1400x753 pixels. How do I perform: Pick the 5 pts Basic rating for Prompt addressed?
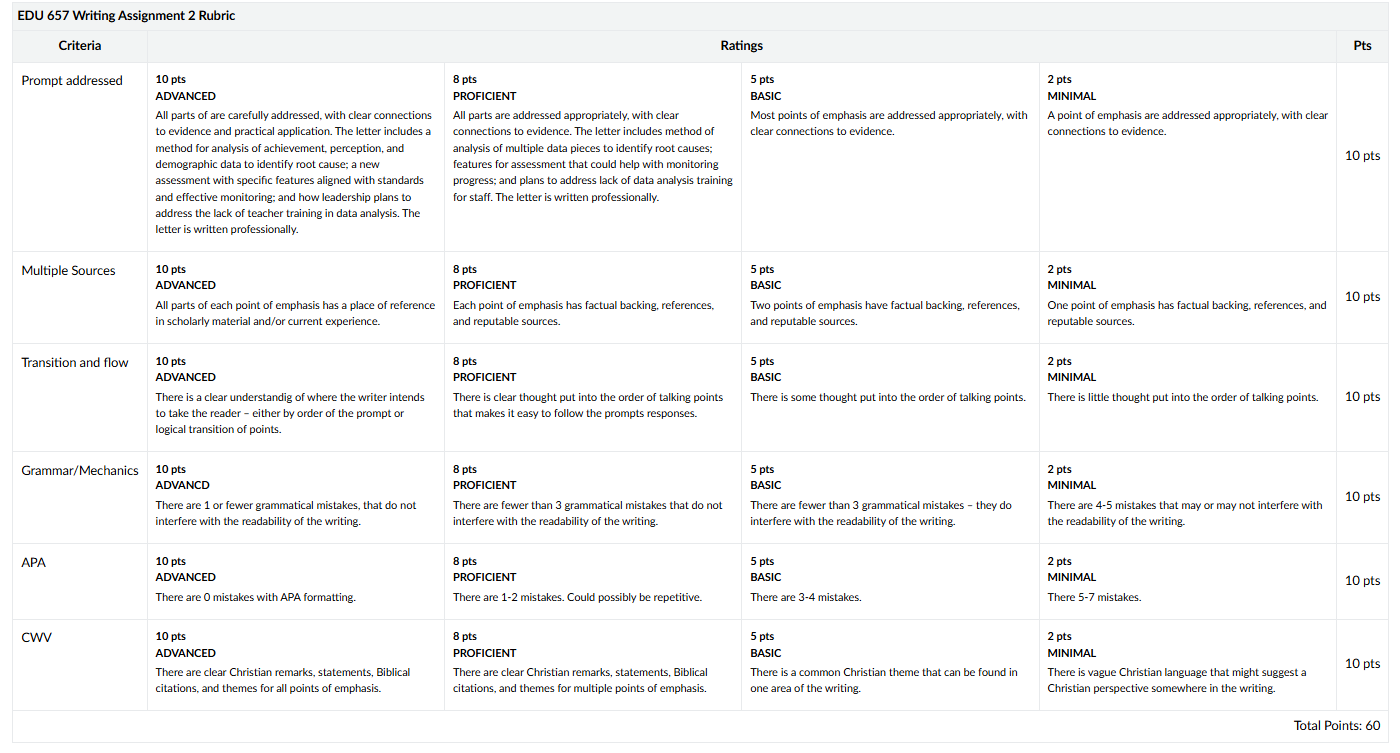pyautogui.click(x=890, y=156)
